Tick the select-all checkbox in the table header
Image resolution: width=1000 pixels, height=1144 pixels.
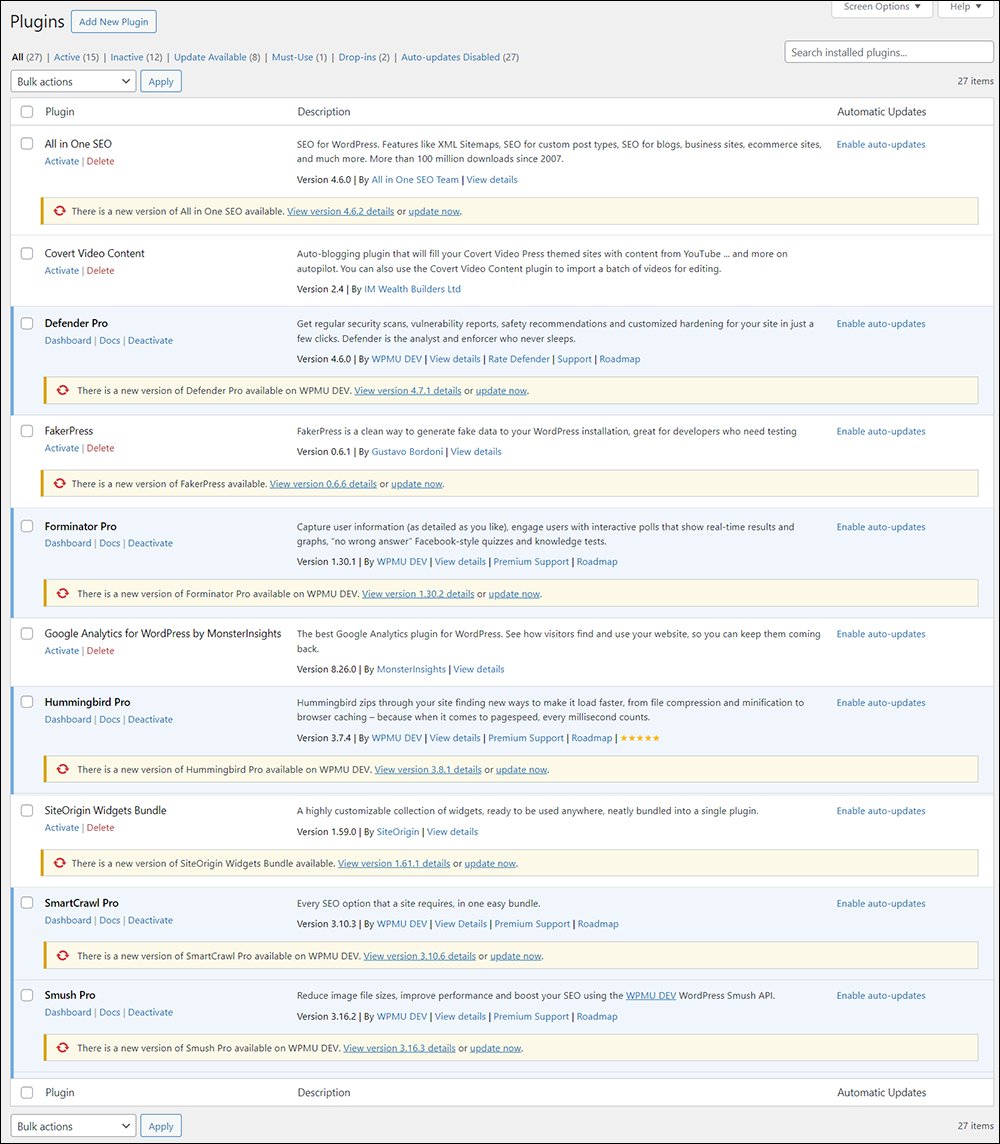click(x=27, y=112)
